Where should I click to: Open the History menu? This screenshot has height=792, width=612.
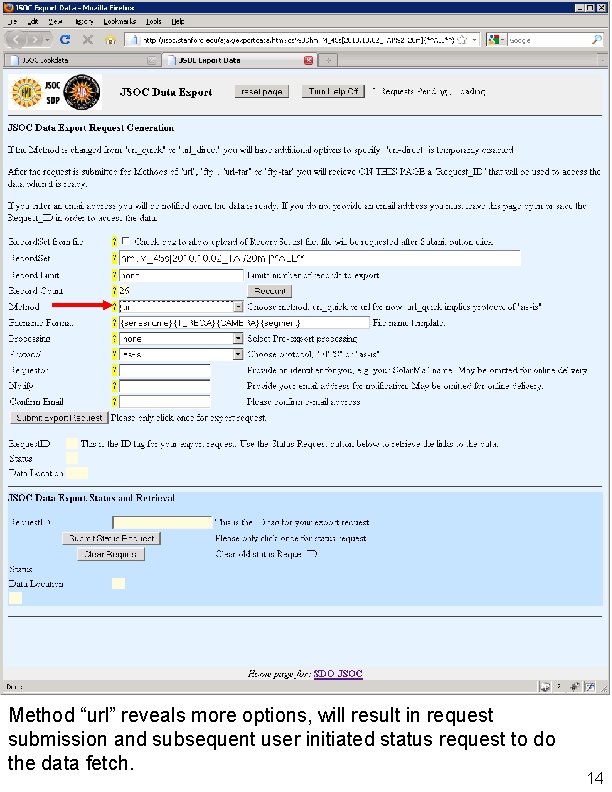[84, 22]
